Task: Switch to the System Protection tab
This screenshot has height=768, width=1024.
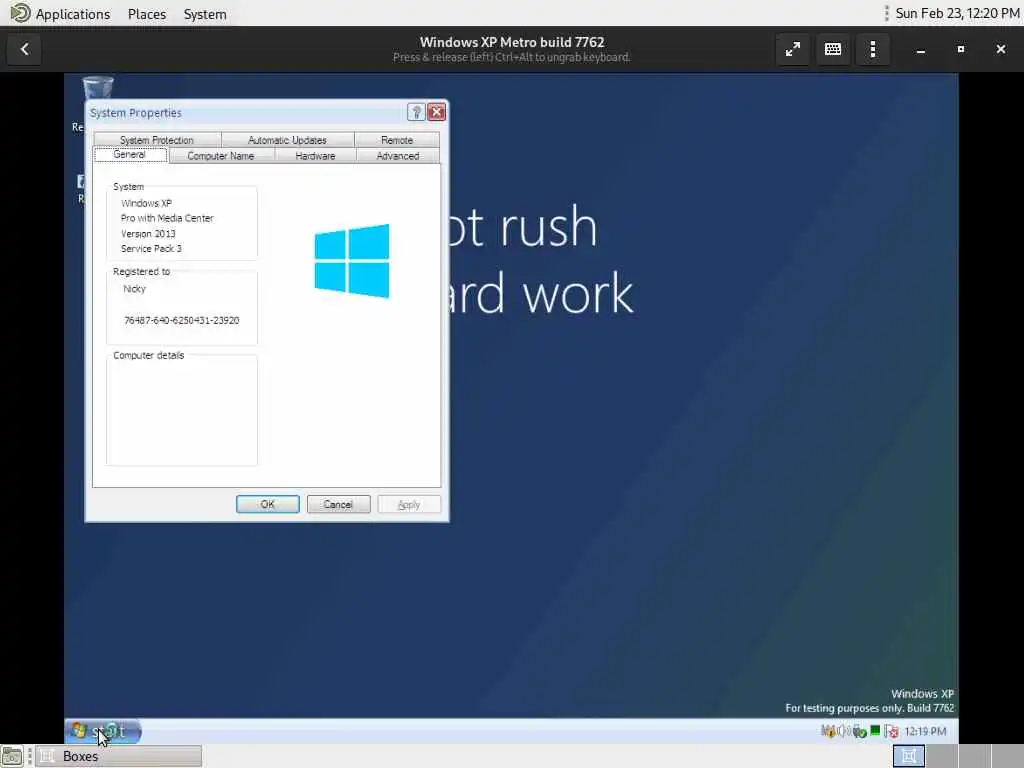Action: [x=157, y=140]
